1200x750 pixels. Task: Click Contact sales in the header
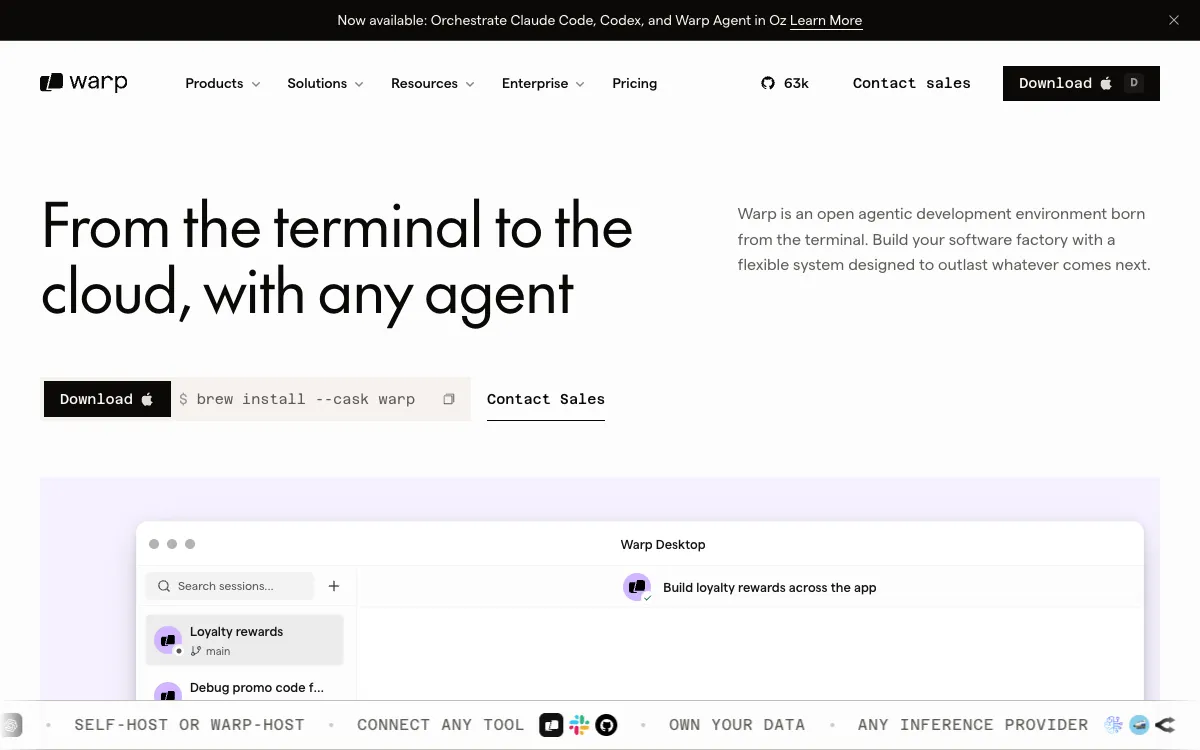point(911,83)
